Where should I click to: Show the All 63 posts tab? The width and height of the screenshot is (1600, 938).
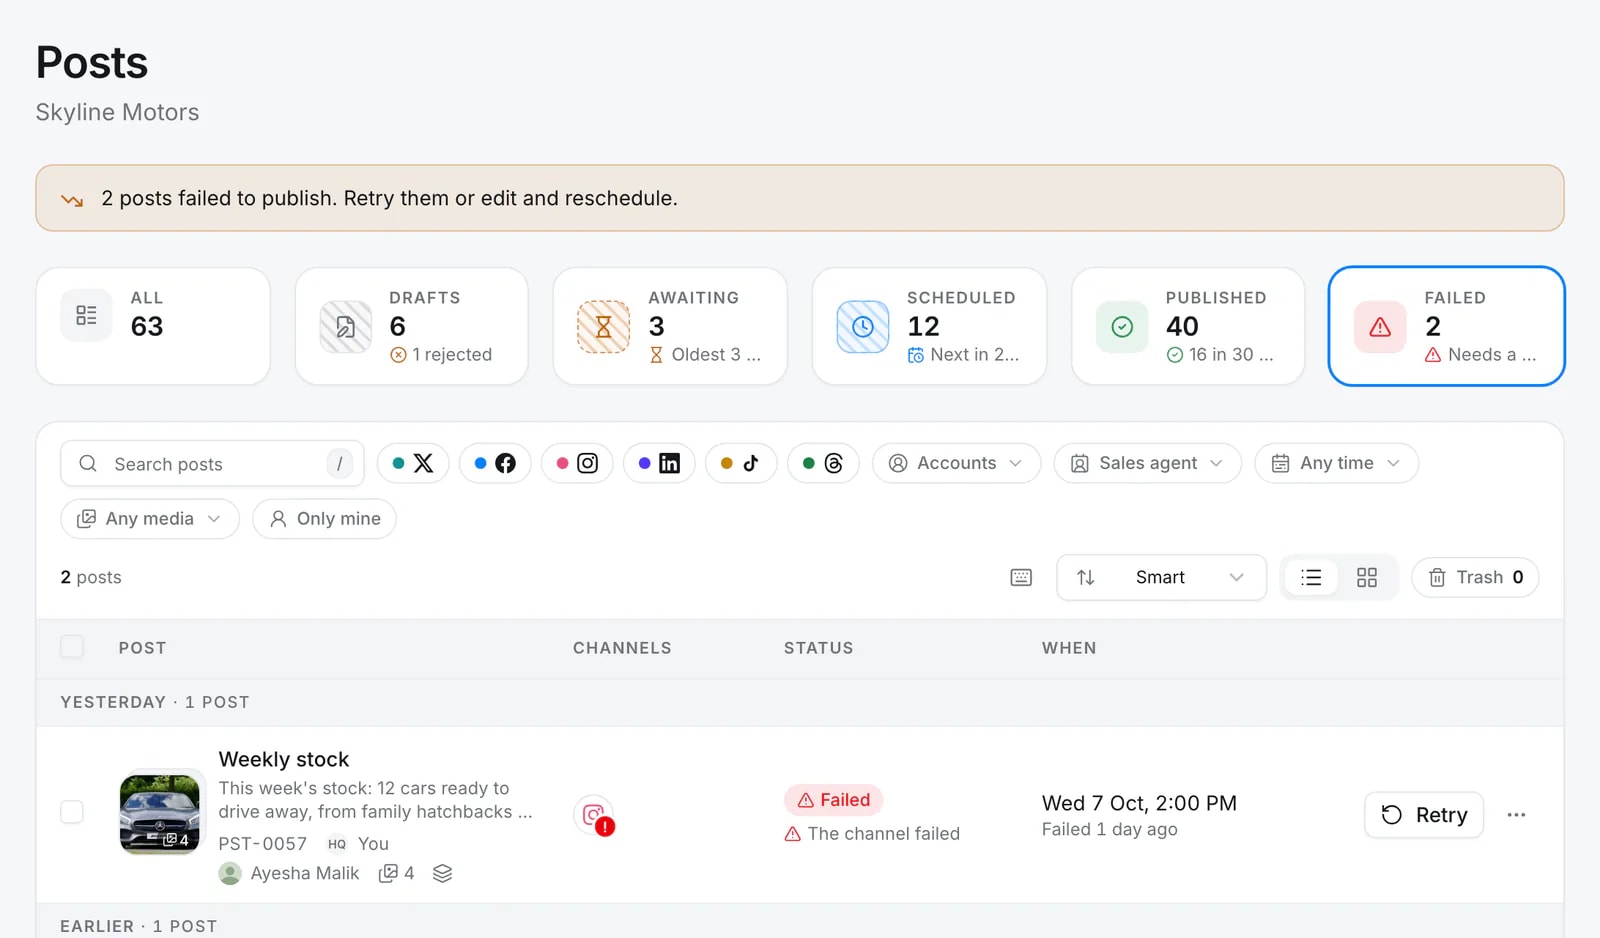click(153, 326)
